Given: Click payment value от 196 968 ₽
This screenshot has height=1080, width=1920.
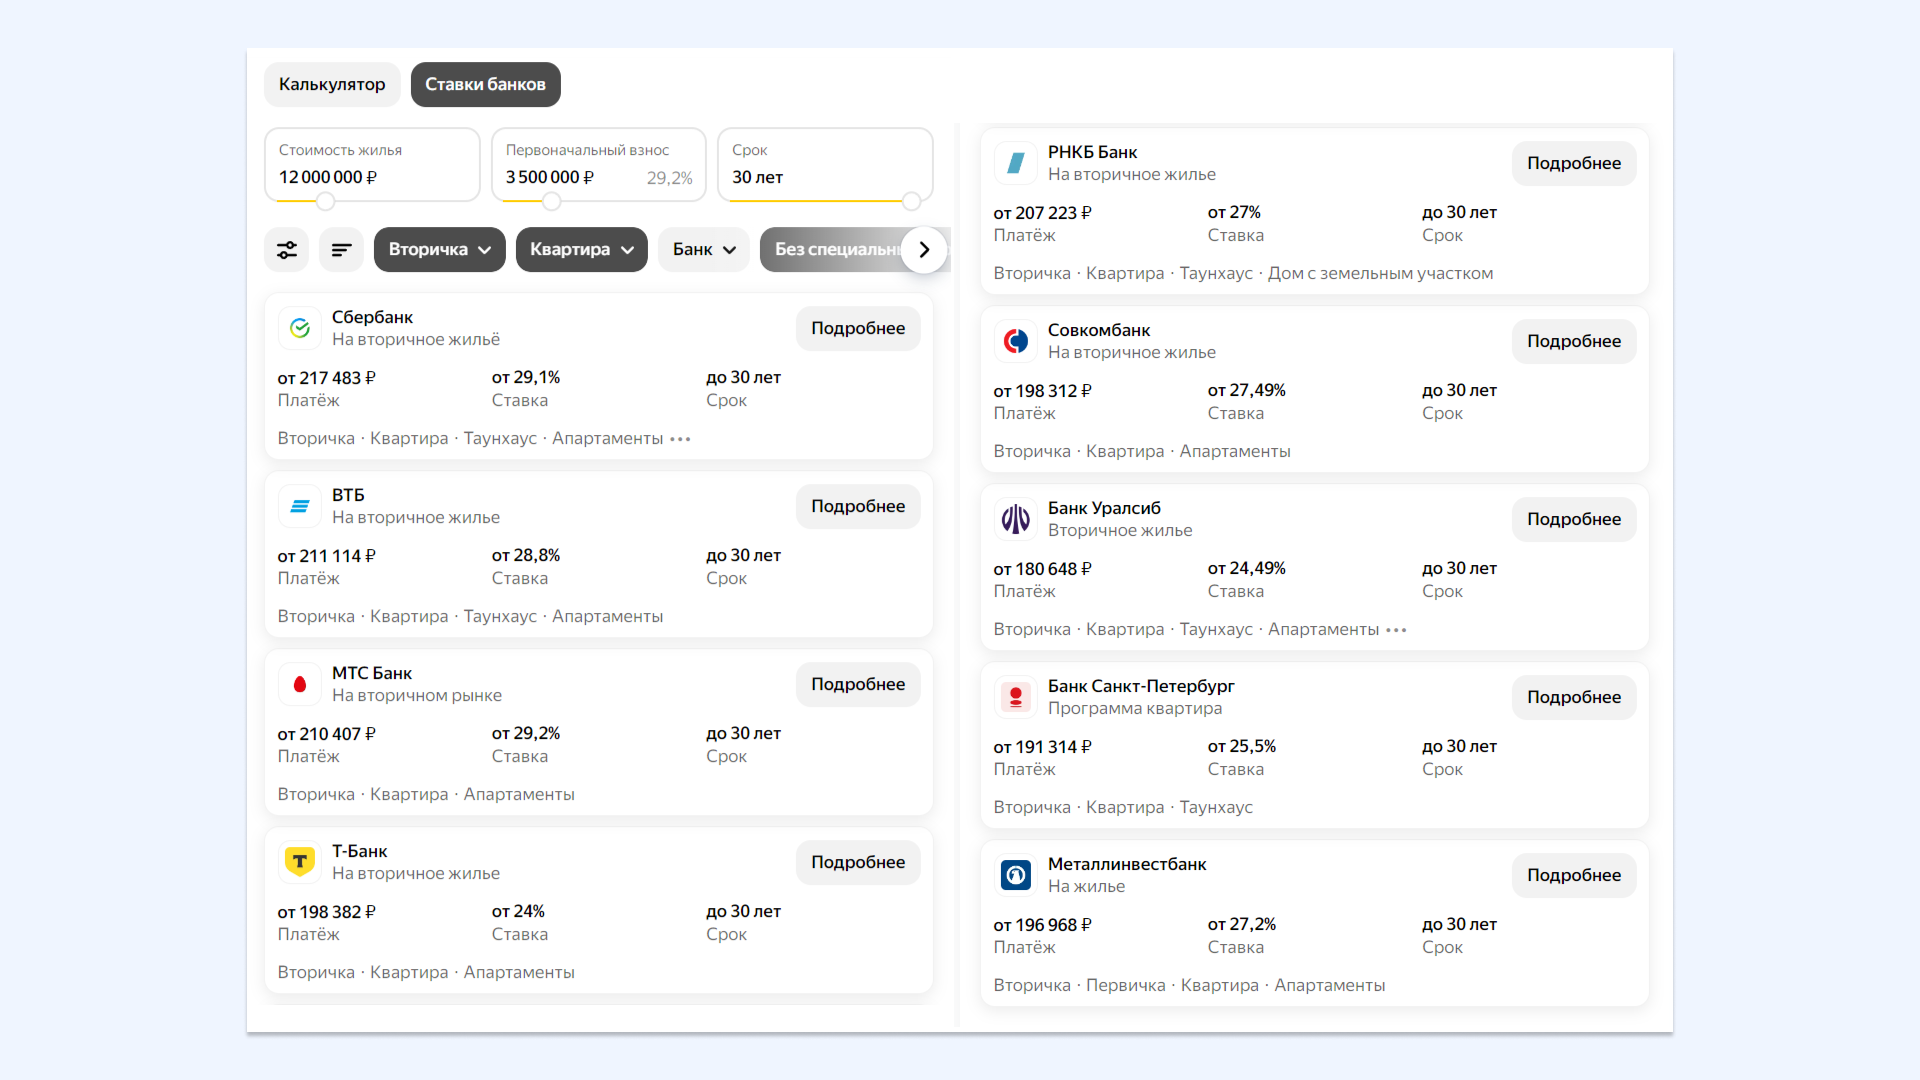Looking at the screenshot, I should 1043,925.
